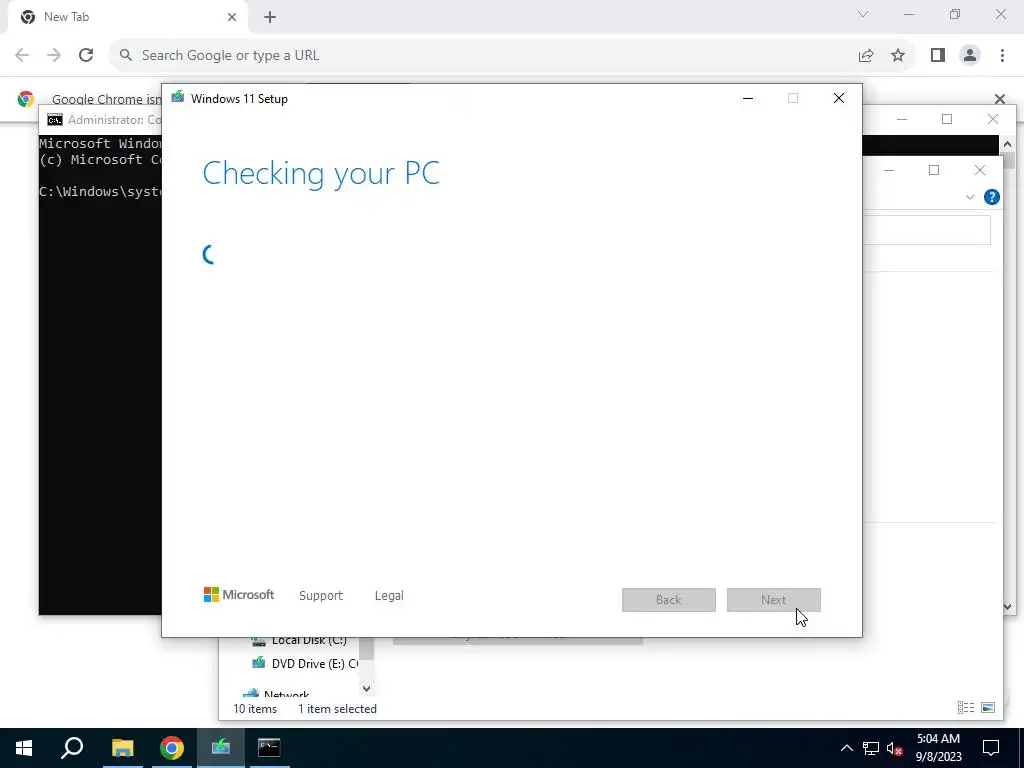Open taskbar search
Screen dimensions: 1024x768
72,748
